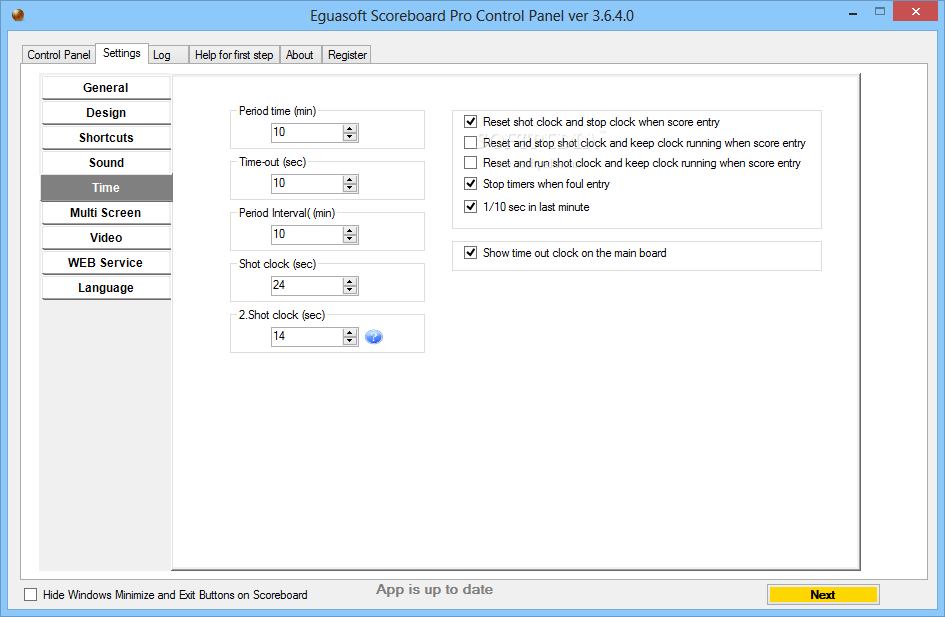Open Multi Screen settings section

click(106, 213)
